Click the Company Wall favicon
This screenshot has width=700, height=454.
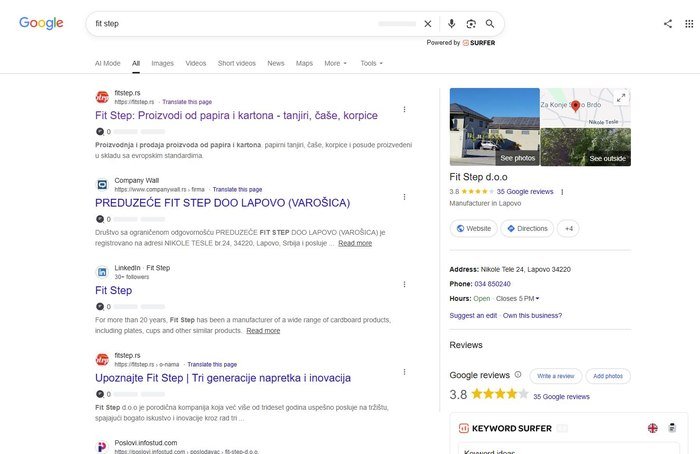tap(102, 184)
